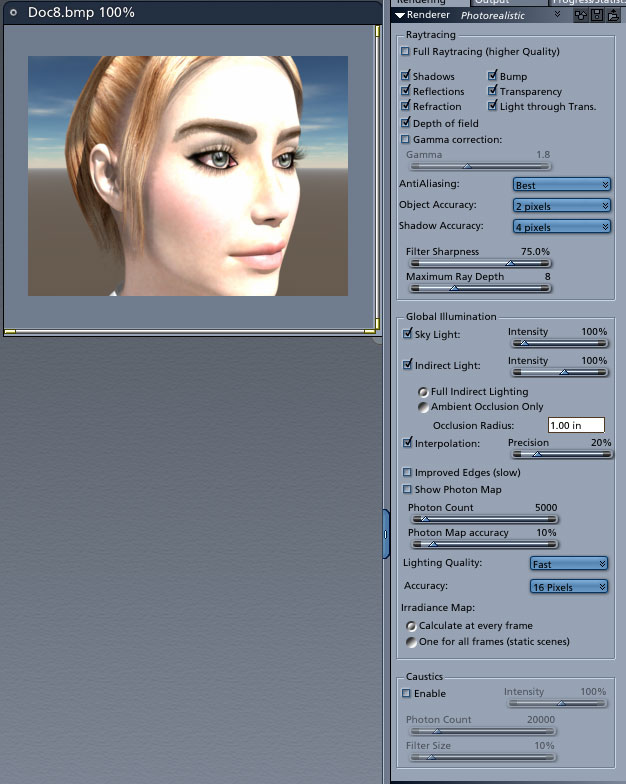This screenshot has width=626, height=784.
Task: Click the Irradiance Map label
Action: point(438,608)
